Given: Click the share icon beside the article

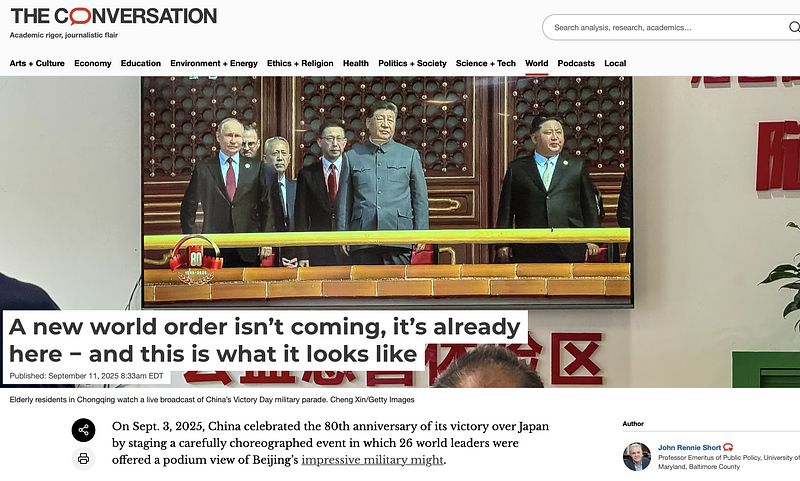Looking at the screenshot, I should pyautogui.click(x=83, y=430).
